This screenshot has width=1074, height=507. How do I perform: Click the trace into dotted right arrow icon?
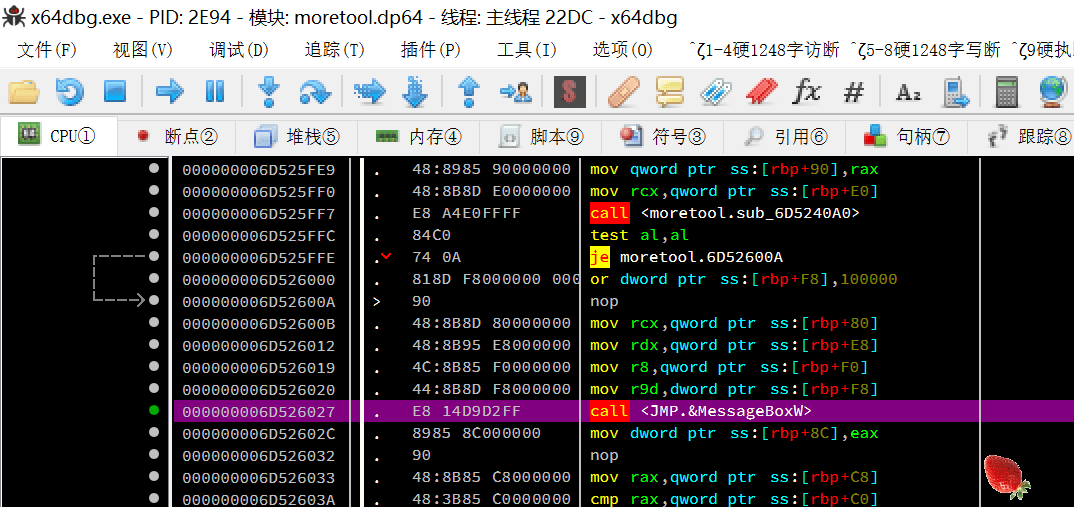pos(370,91)
